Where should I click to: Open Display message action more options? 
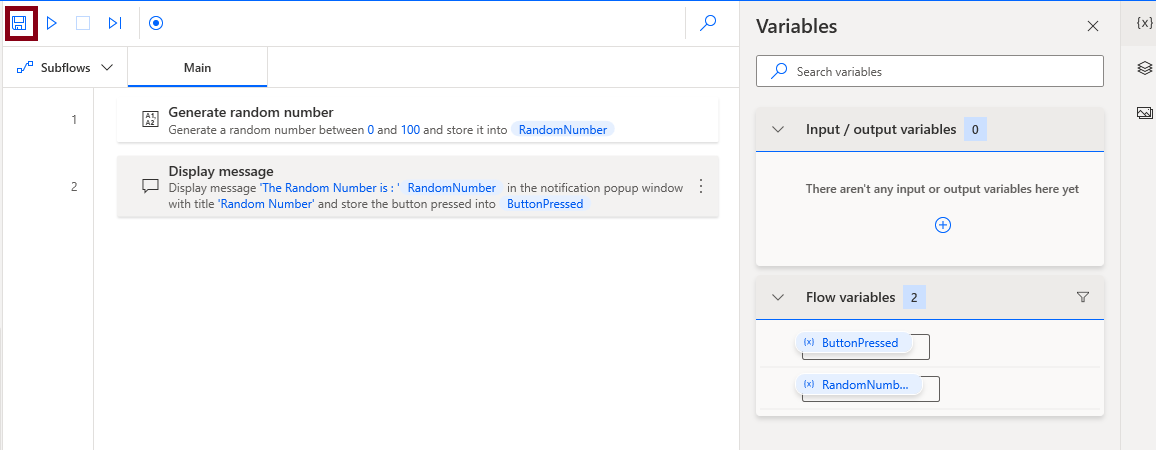click(x=701, y=186)
